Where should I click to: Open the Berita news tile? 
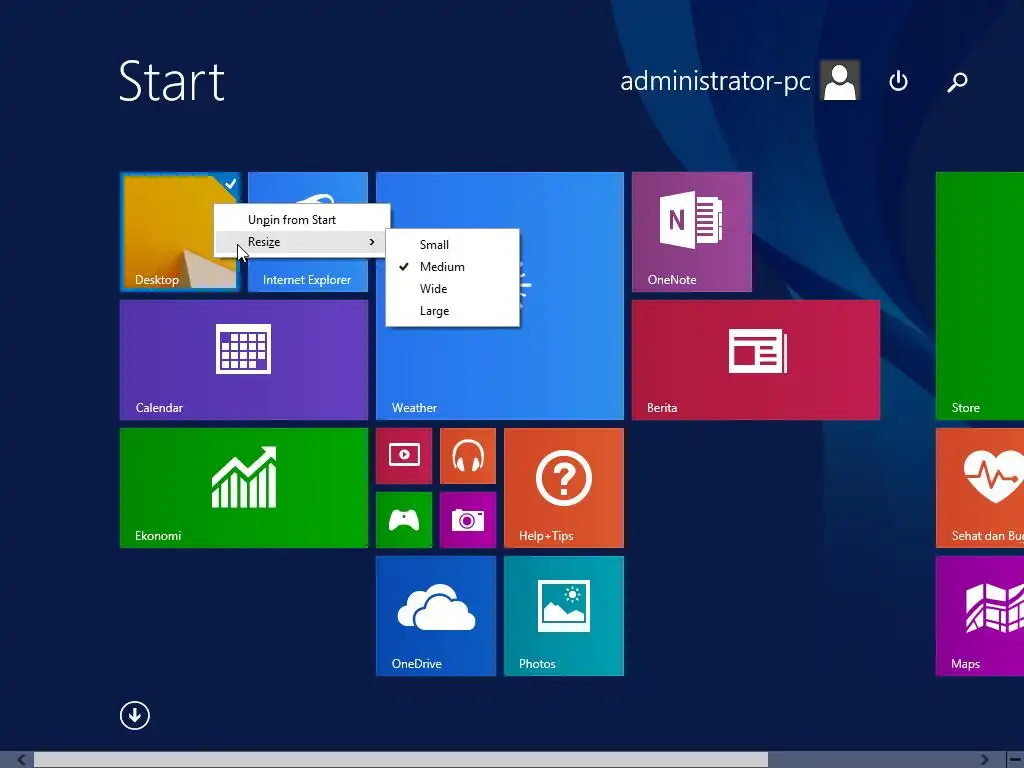(756, 360)
